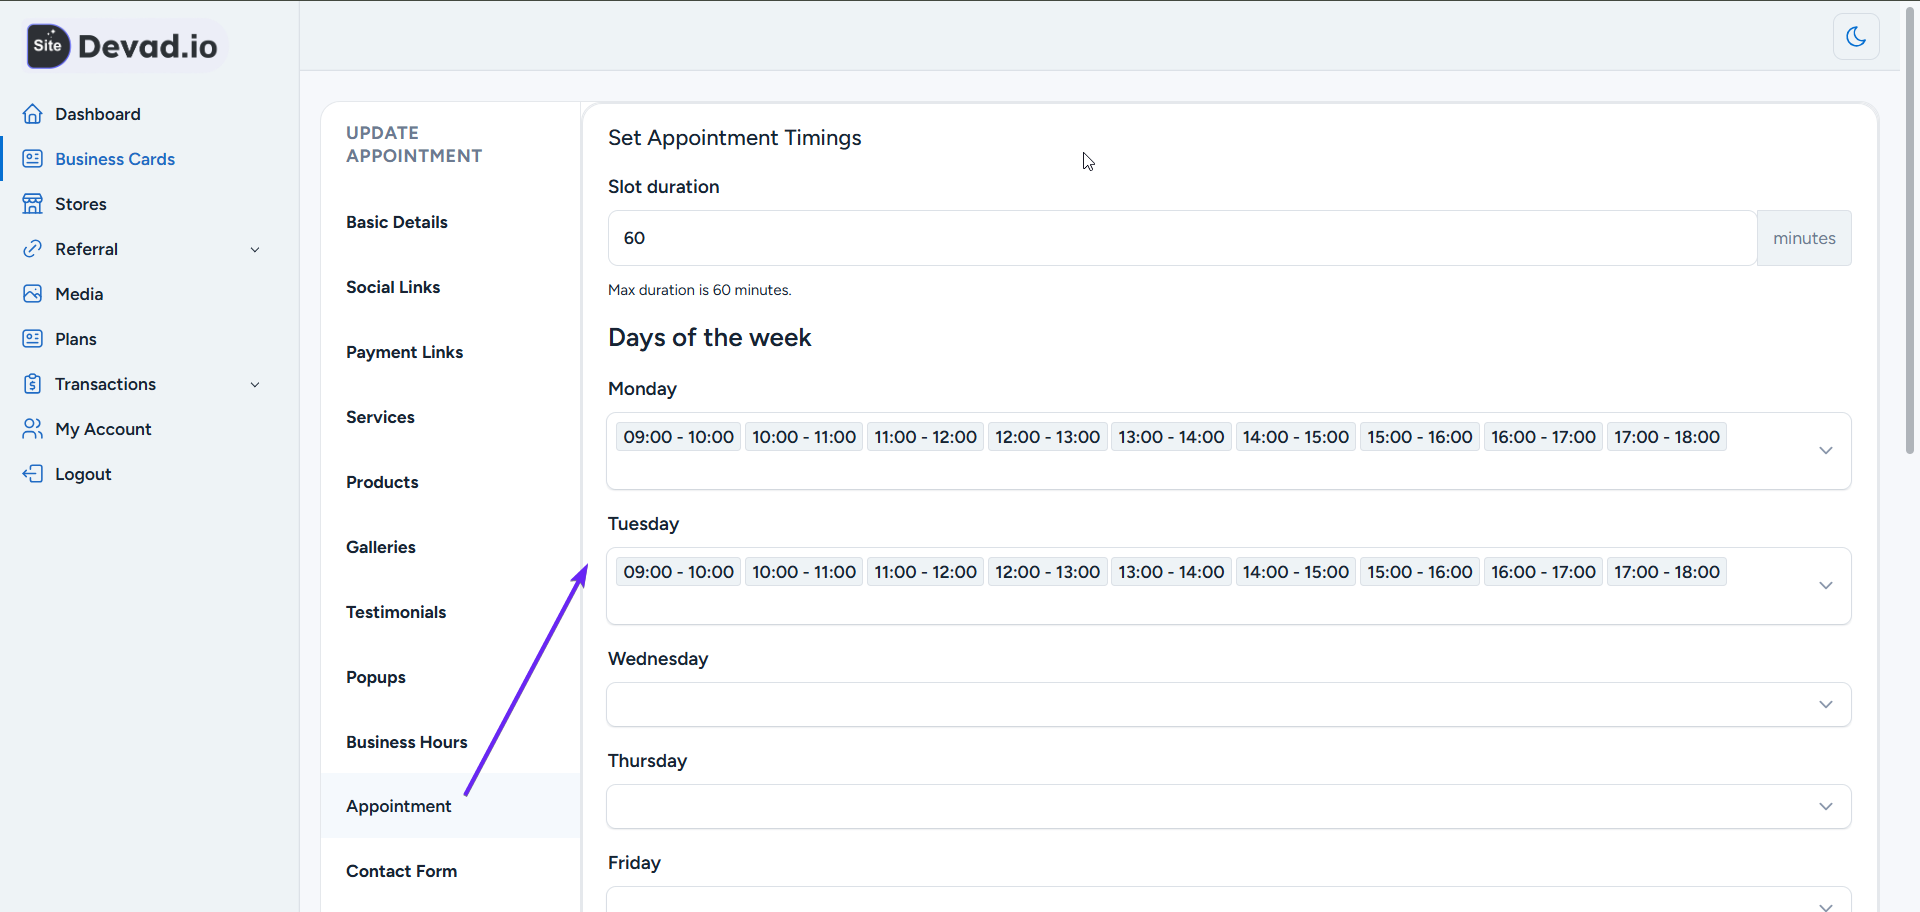Open the Testimonials section
This screenshot has height=912, width=1920.
(x=396, y=612)
